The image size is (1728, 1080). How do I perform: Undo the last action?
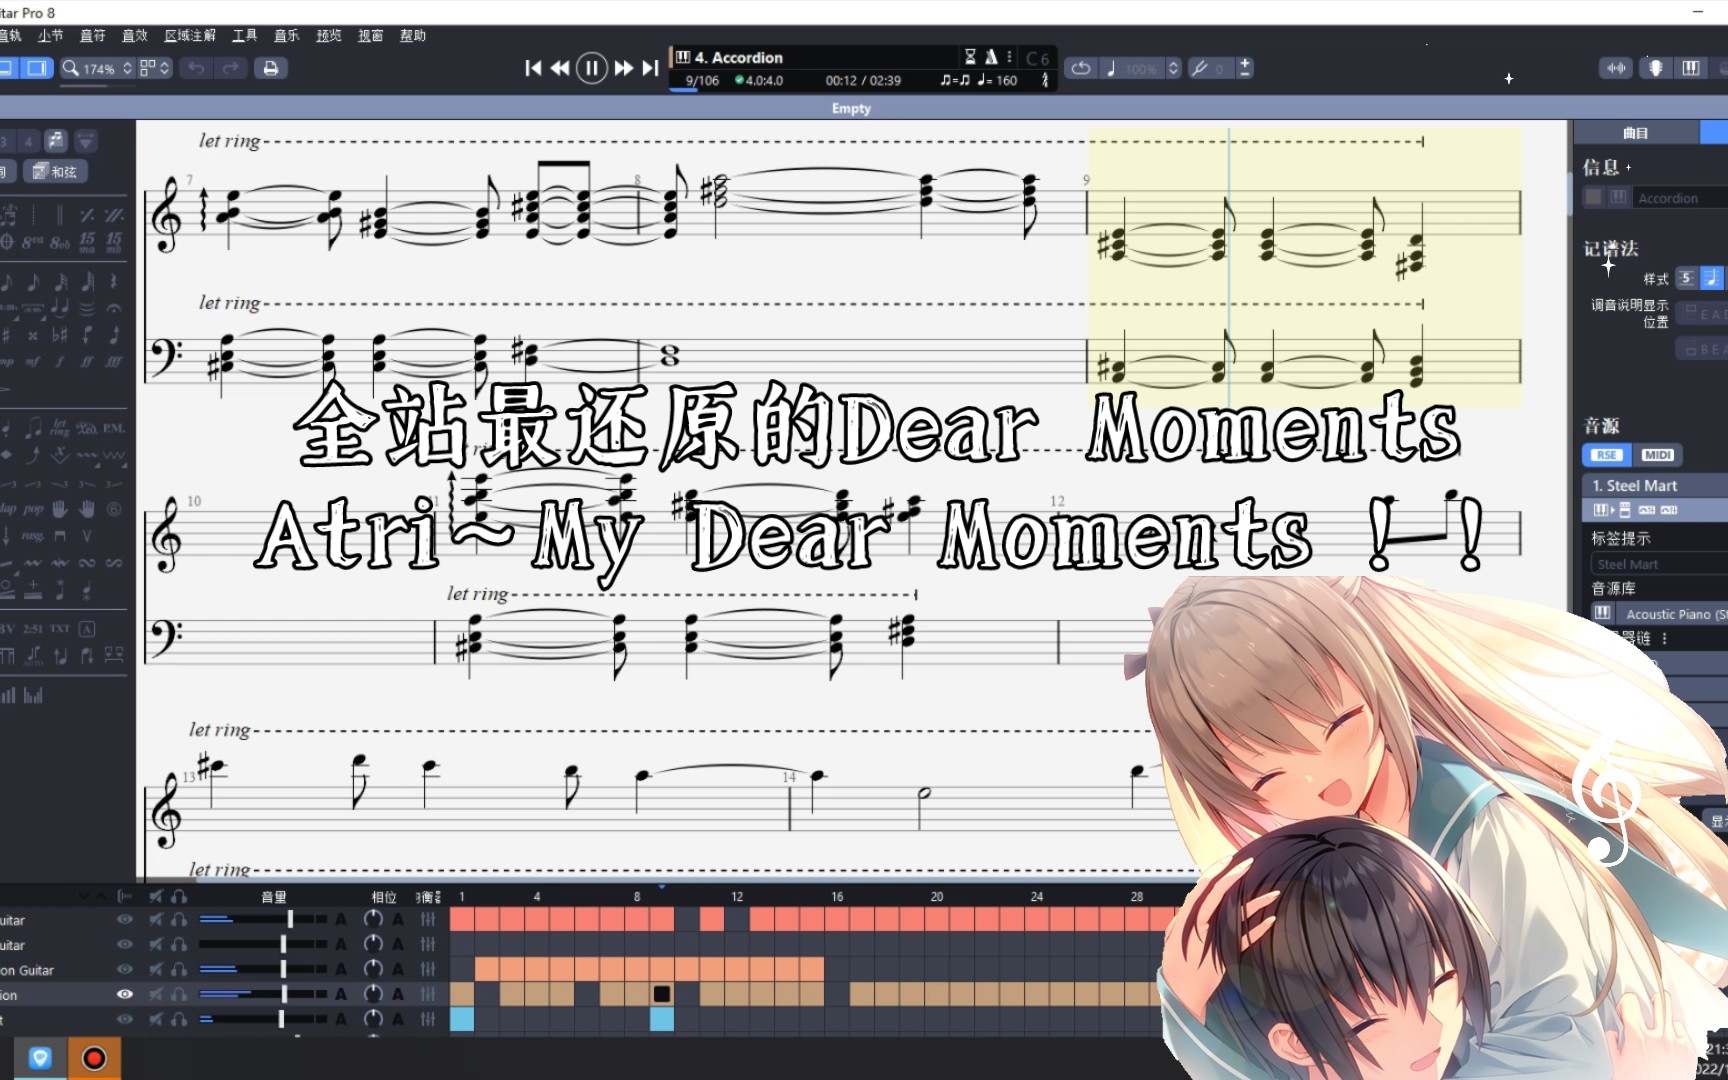tap(196, 68)
